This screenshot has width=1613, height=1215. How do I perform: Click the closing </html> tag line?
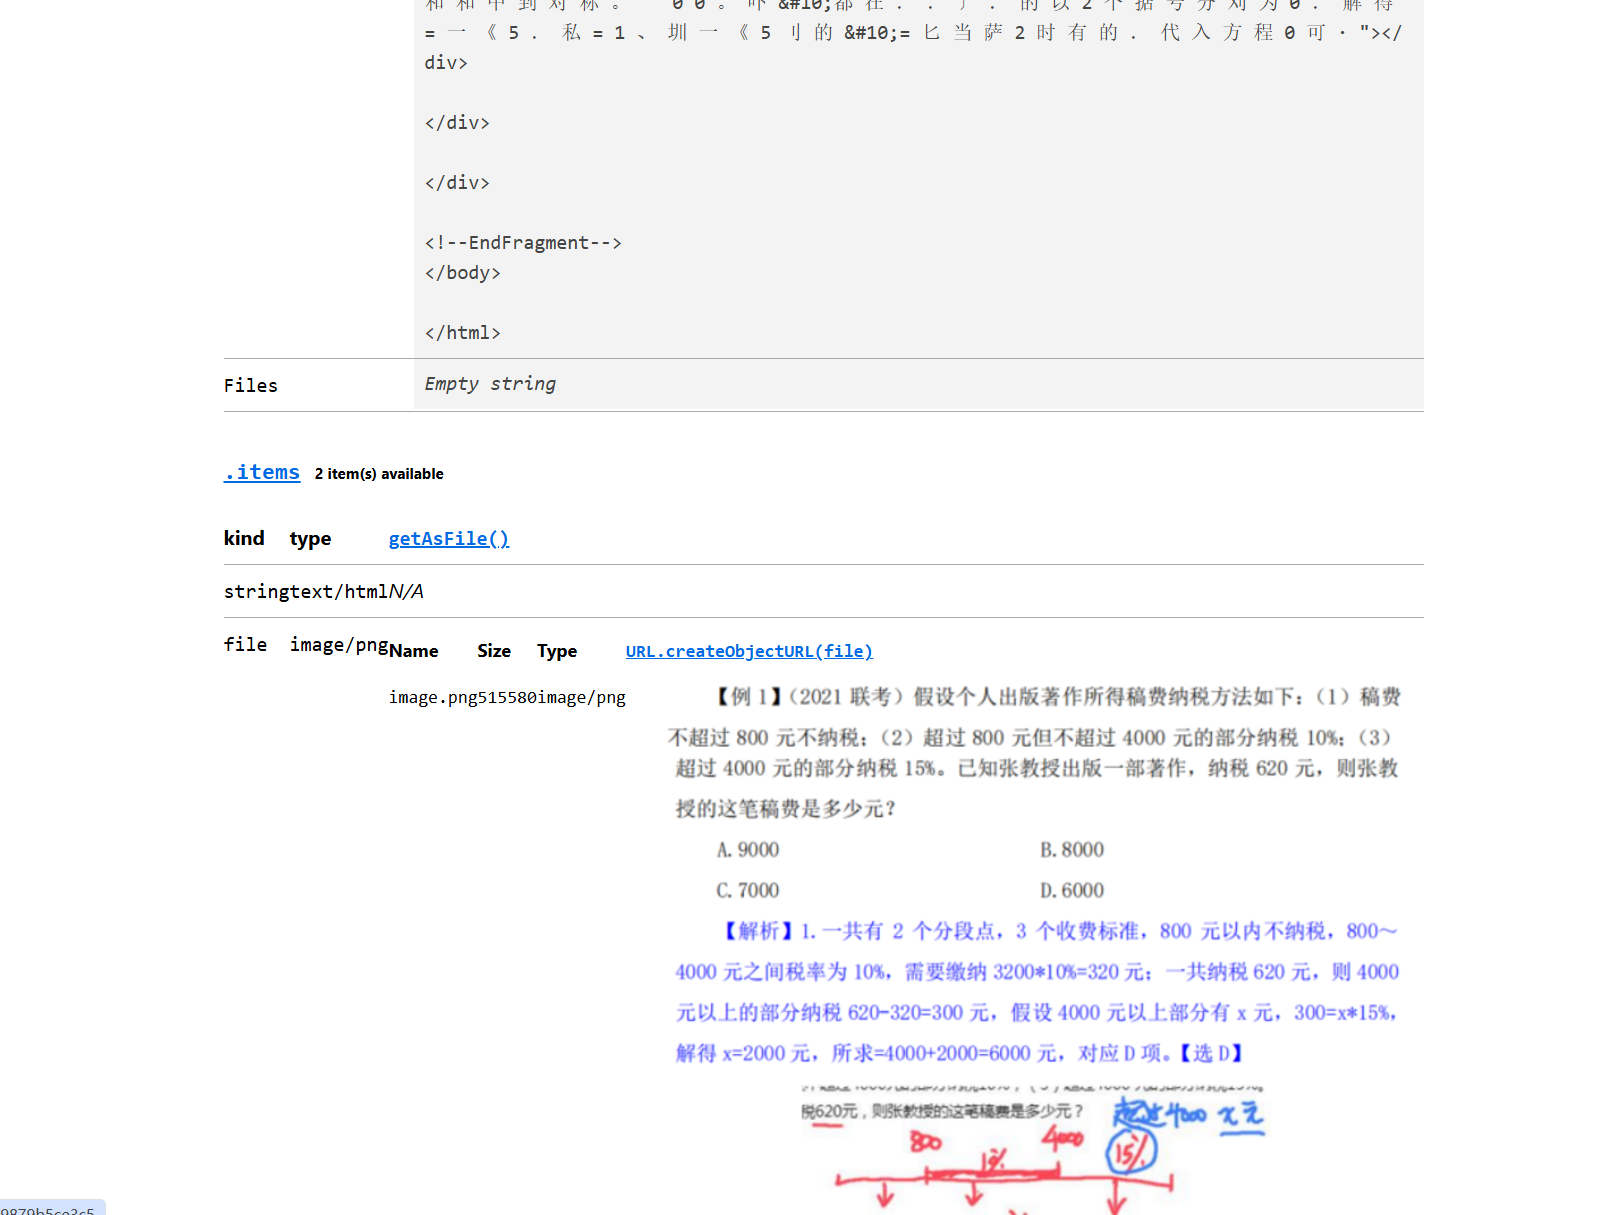[462, 332]
